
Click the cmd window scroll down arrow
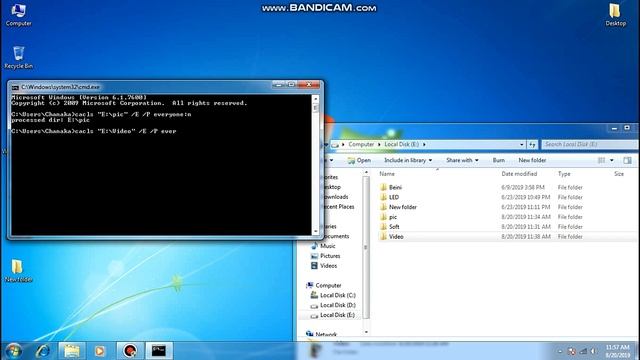315,231
